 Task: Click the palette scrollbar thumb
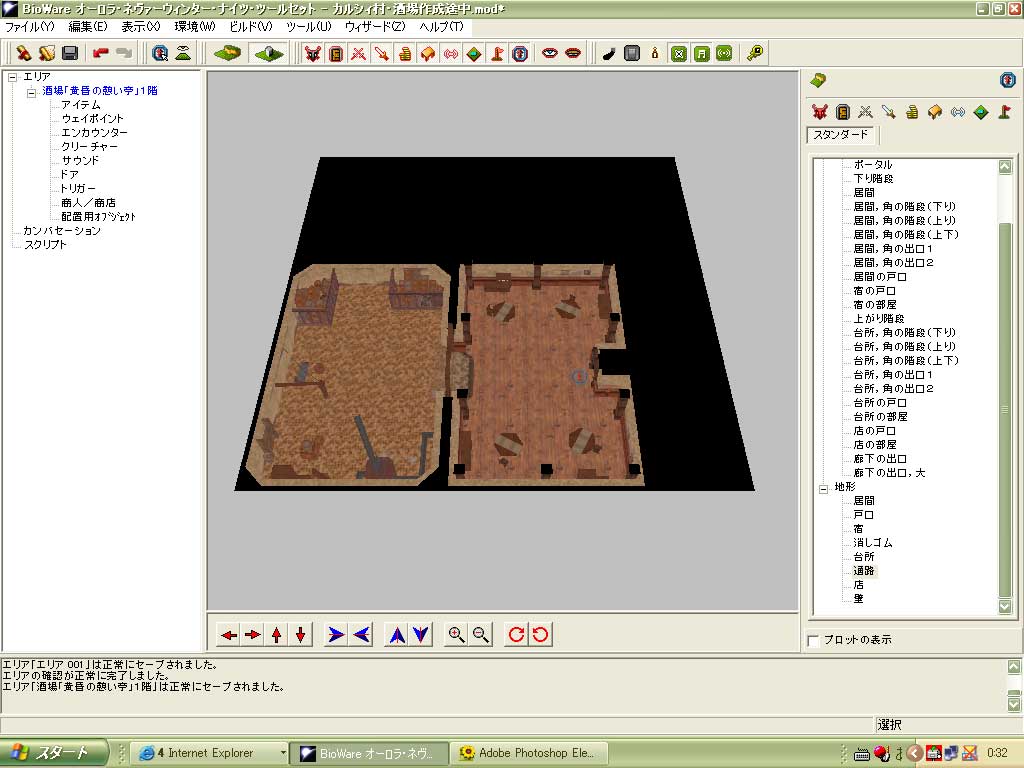click(1005, 410)
